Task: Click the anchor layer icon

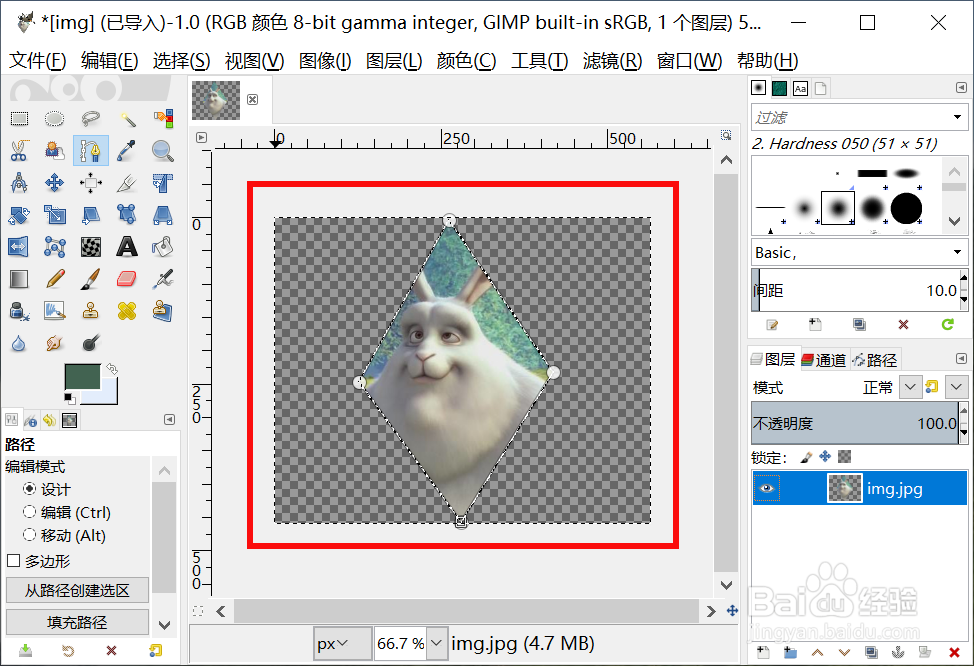Action: click(x=897, y=652)
